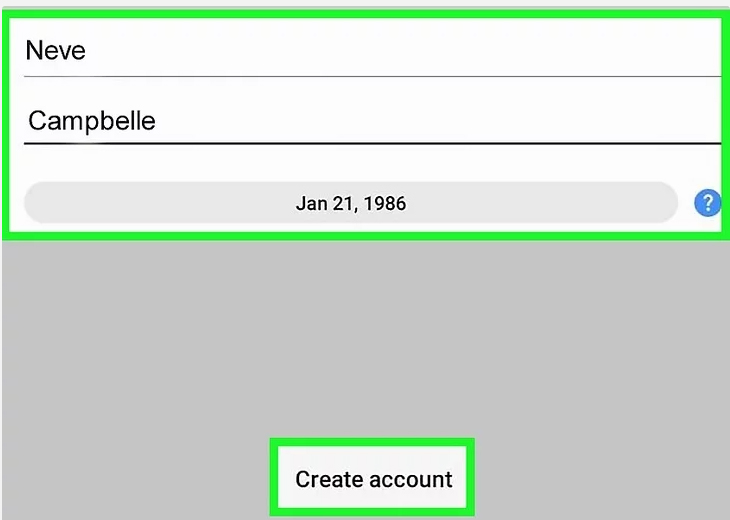Select the birth date pill button

[x=351, y=203]
